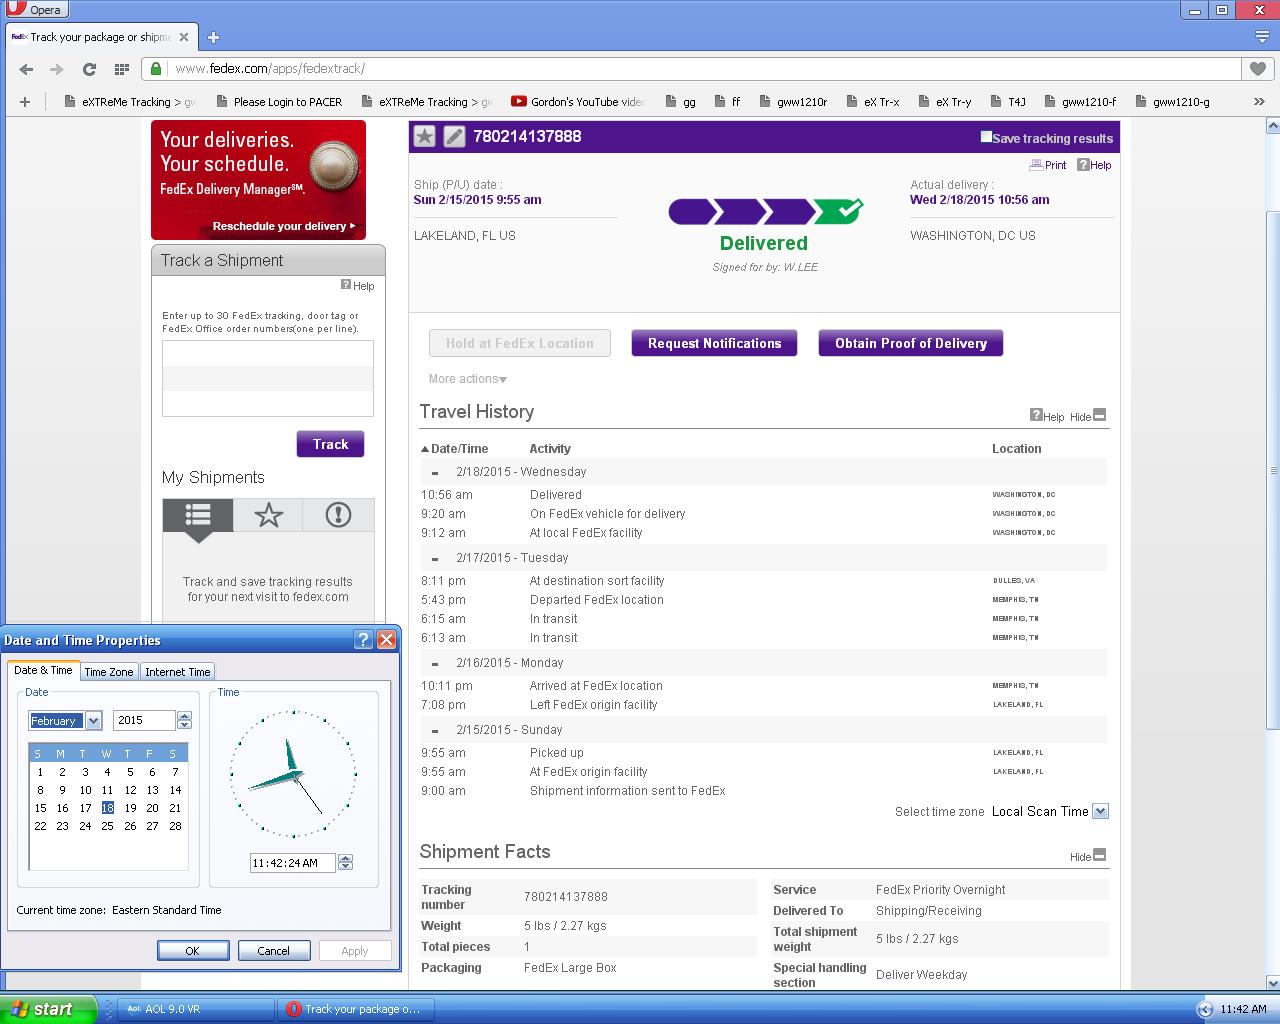Open the Local Scan Time zone dropdown

pos(1101,811)
